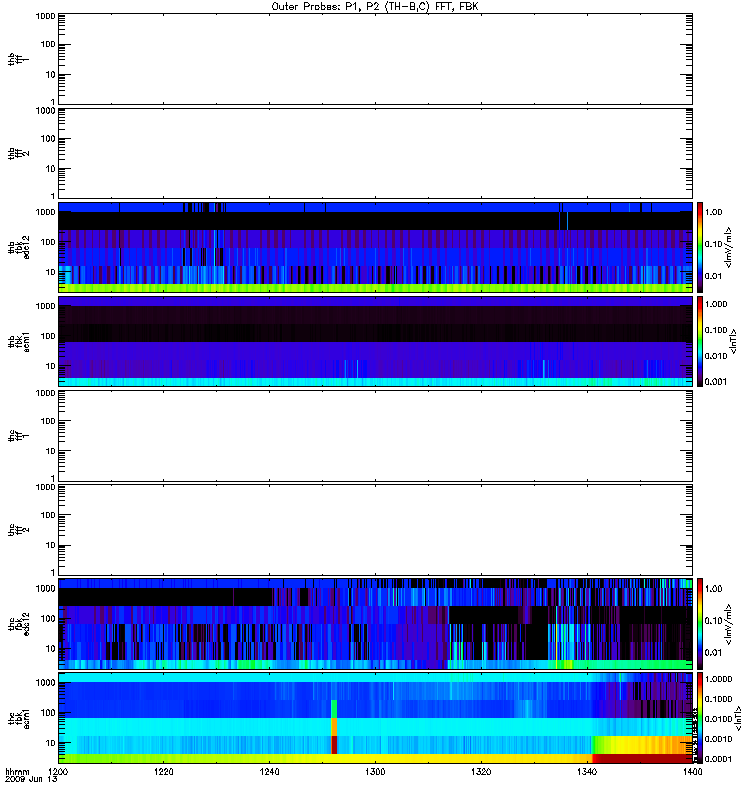The height and width of the screenshot is (800, 750).
Task: Click the "thc fff 2" y-axis label
Action: (x=18, y=530)
